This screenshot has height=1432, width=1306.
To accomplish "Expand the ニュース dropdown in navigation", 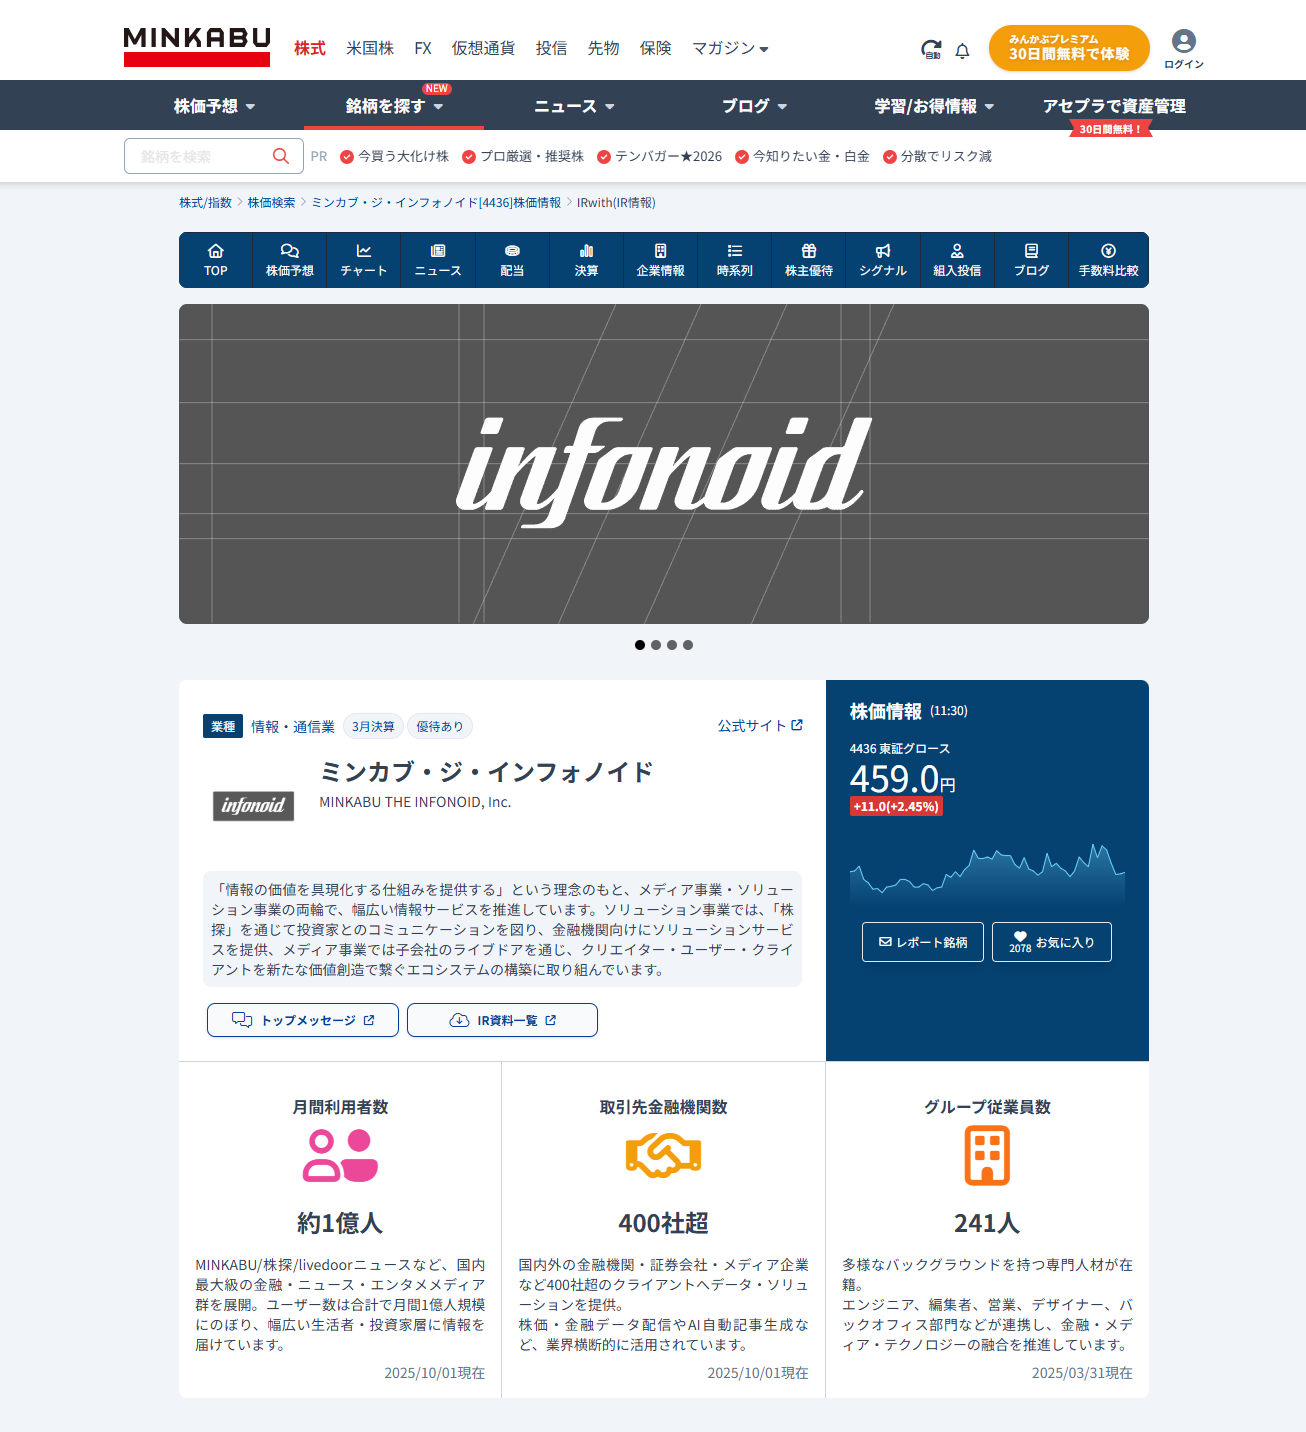I will point(574,106).
